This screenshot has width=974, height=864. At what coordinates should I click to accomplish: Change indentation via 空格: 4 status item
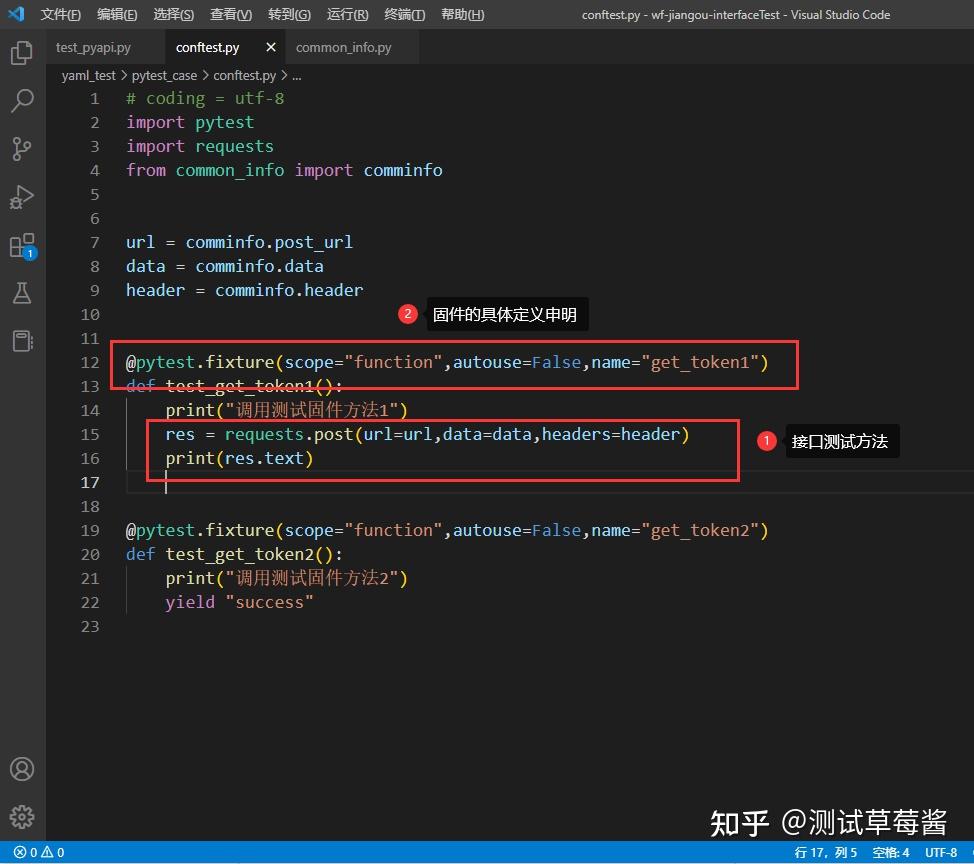pyautogui.click(x=890, y=852)
